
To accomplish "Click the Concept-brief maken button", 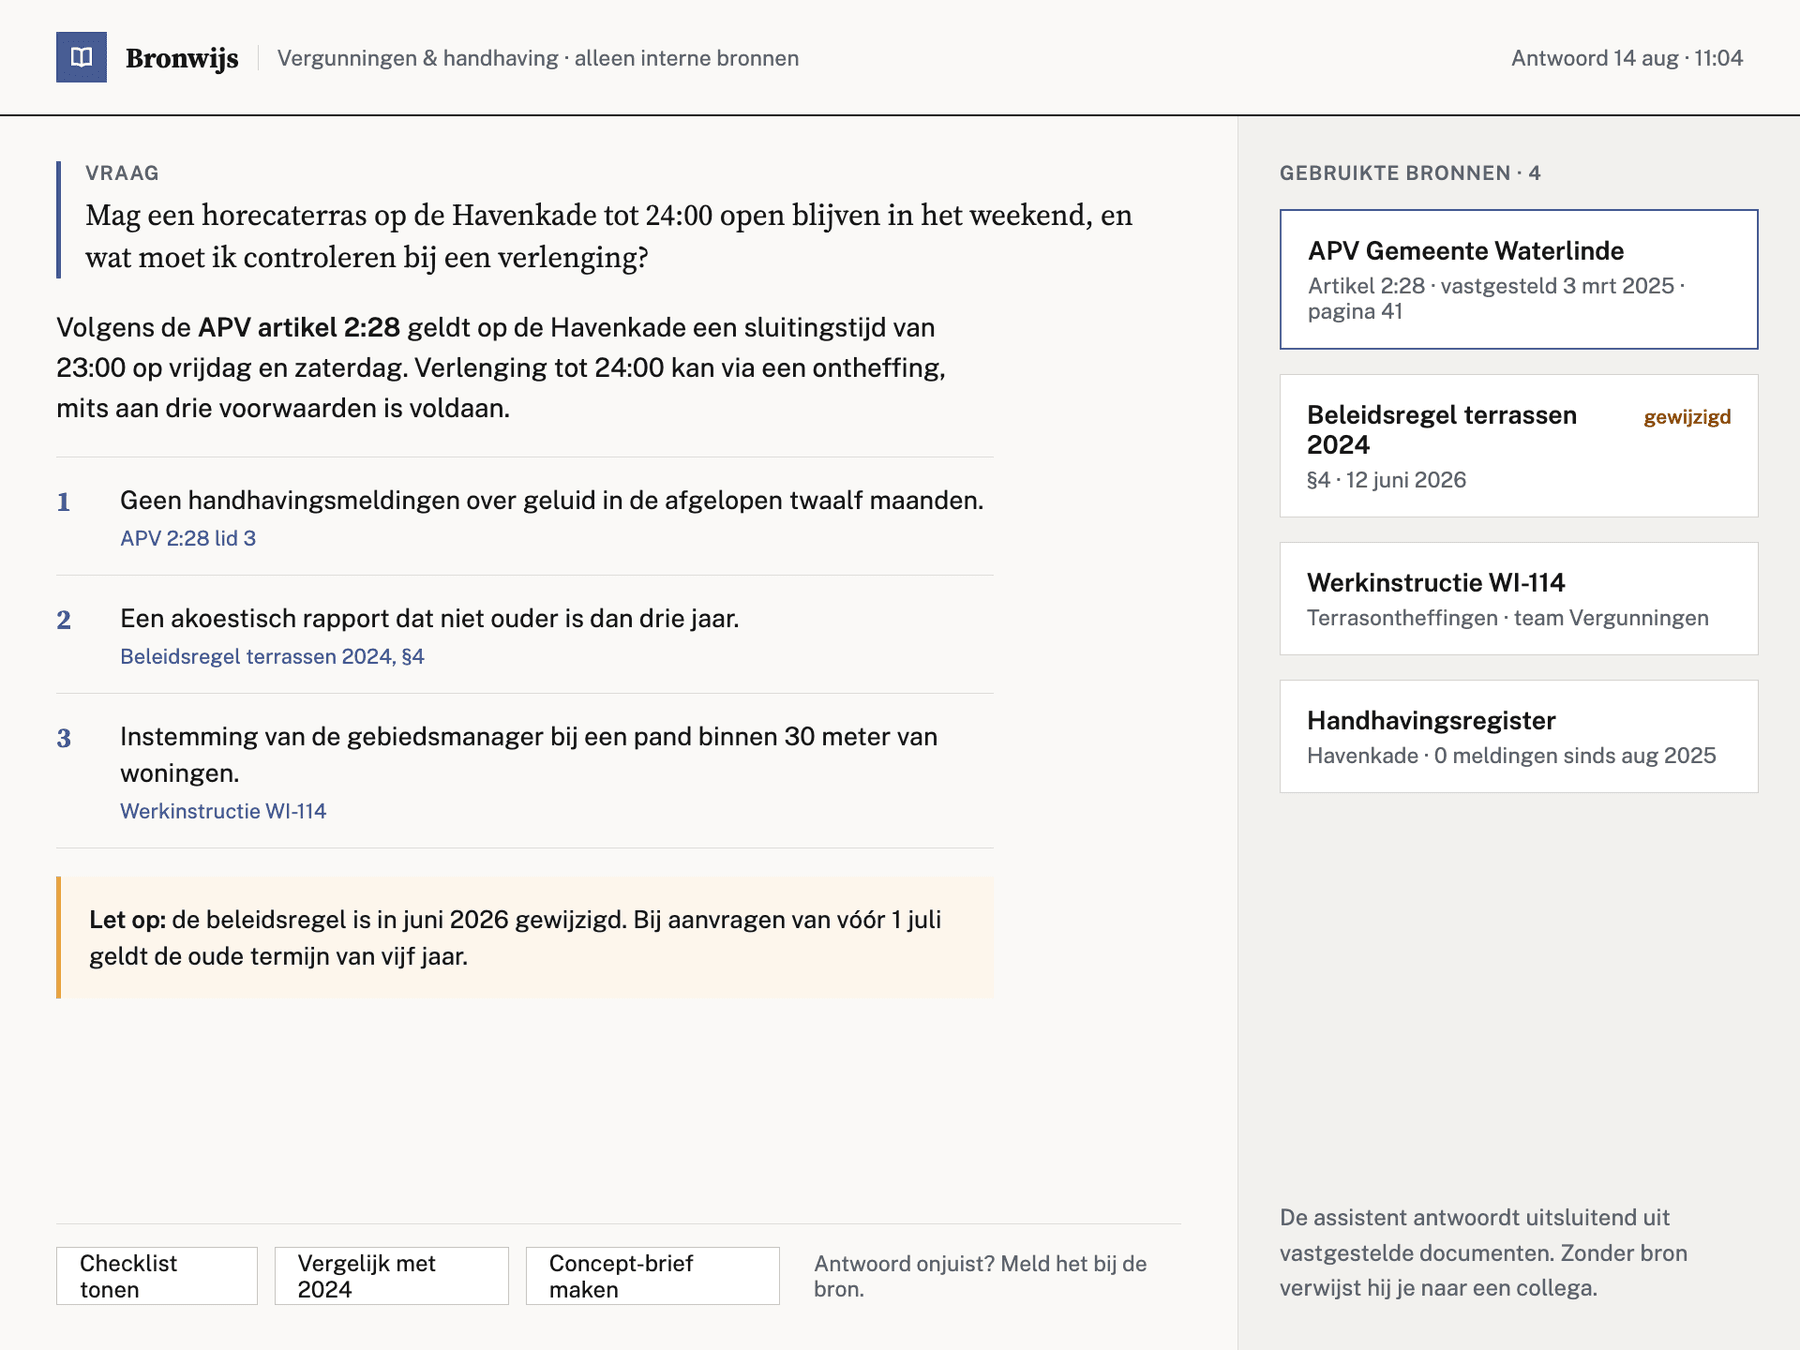I will (653, 1276).
